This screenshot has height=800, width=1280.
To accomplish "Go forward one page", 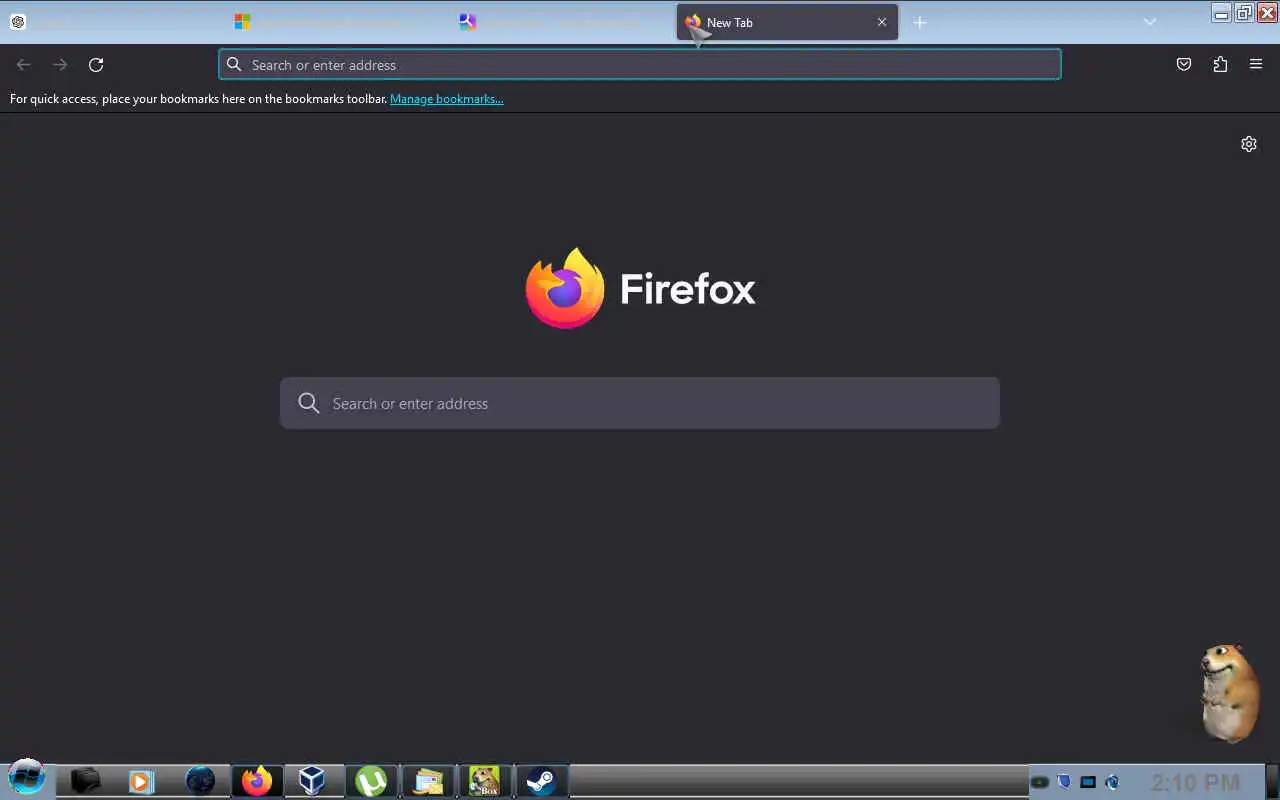I will tap(60, 65).
